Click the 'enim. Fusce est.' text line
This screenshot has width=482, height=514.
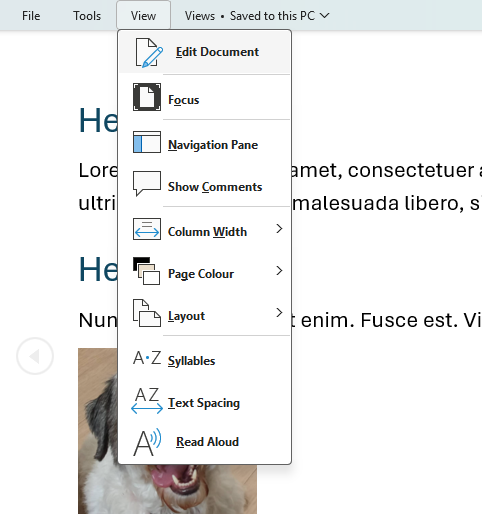pyautogui.click(x=379, y=320)
